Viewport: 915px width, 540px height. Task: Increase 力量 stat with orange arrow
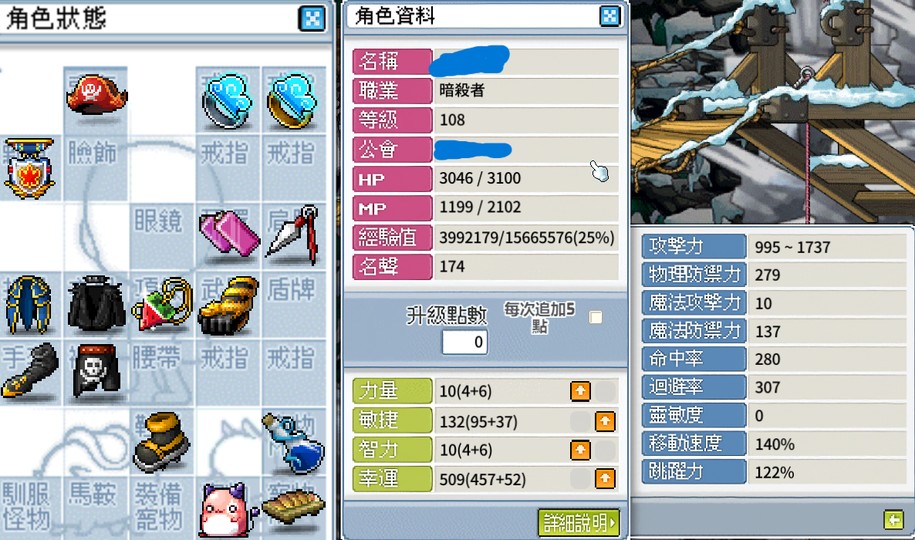click(580, 391)
